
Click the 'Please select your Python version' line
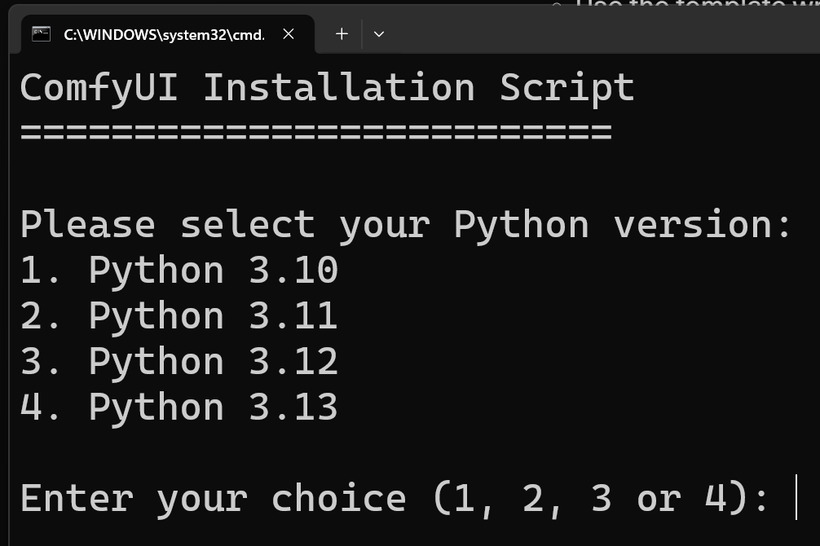point(405,225)
